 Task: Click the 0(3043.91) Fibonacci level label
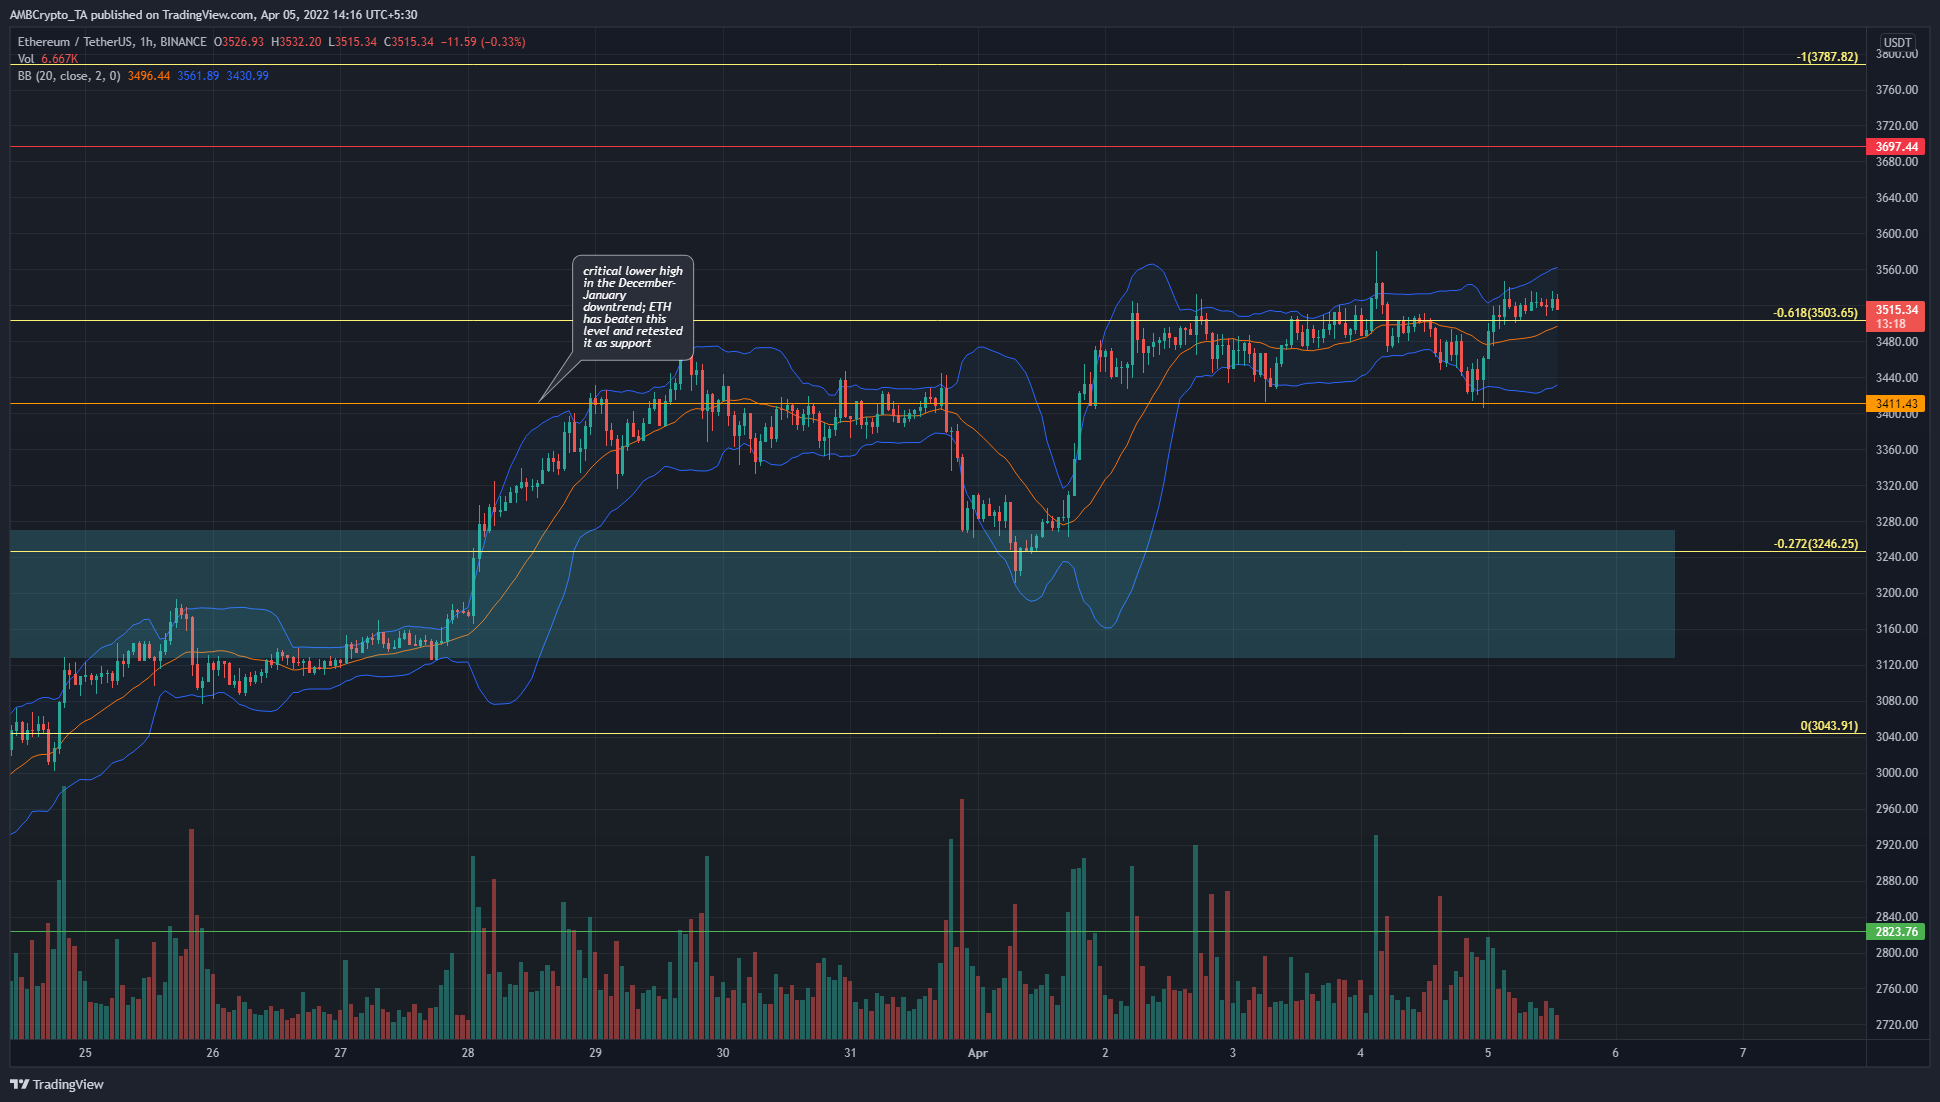pyautogui.click(x=1828, y=726)
